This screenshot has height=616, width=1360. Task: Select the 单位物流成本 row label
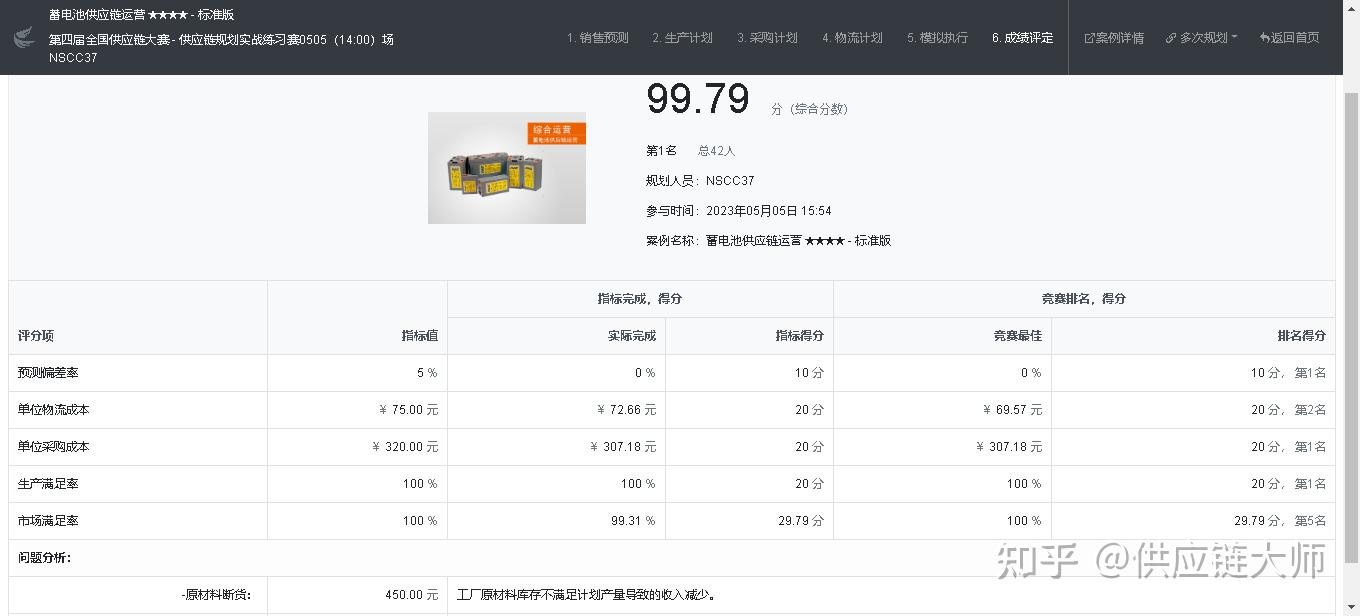[x=54, y=410]
